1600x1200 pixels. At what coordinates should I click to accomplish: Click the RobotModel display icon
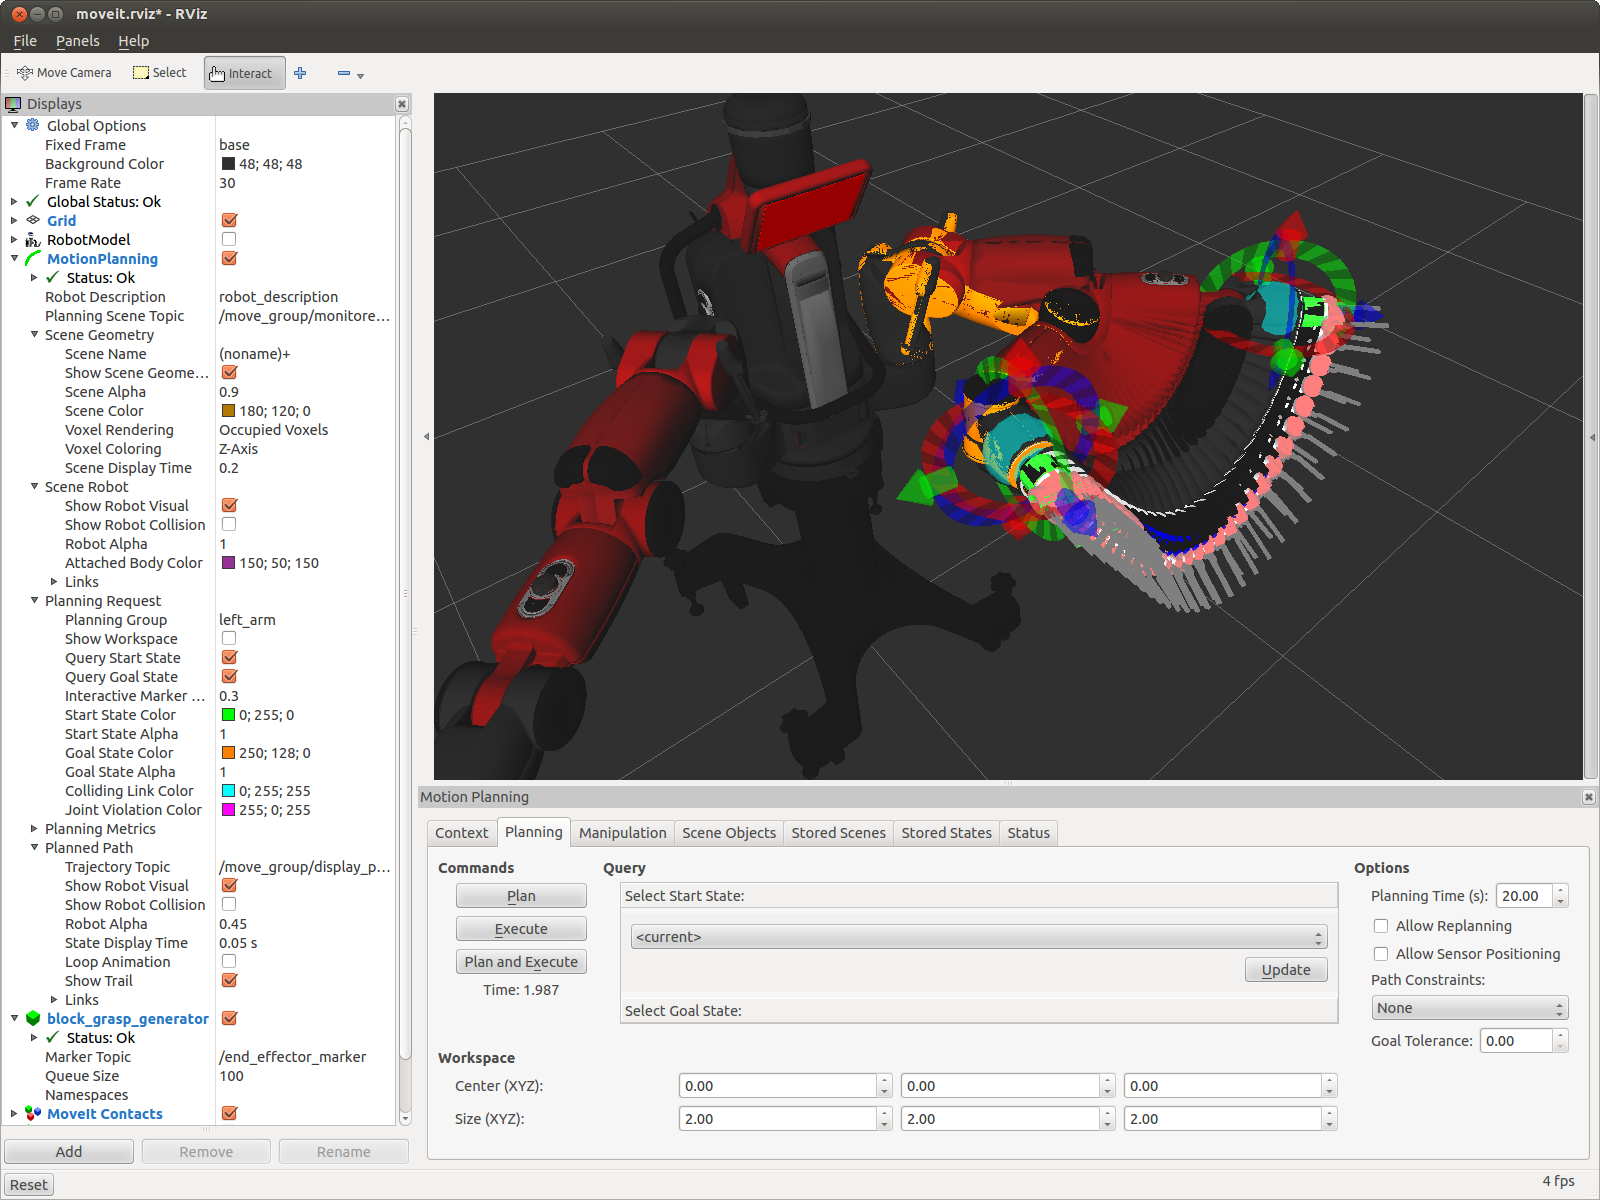pyautogui.click(x=33, y=240)
